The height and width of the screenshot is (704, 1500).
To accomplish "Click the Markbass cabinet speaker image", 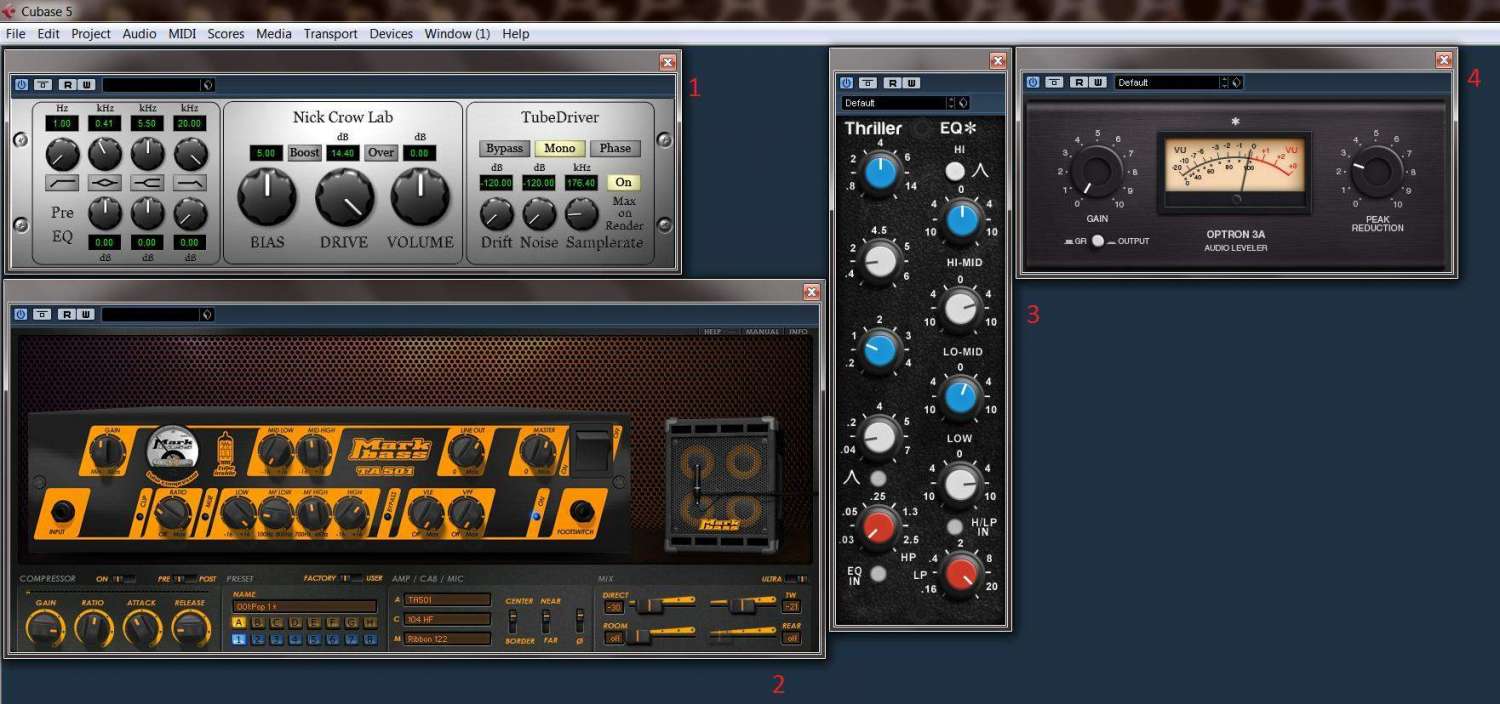I will tap(722, 484).
